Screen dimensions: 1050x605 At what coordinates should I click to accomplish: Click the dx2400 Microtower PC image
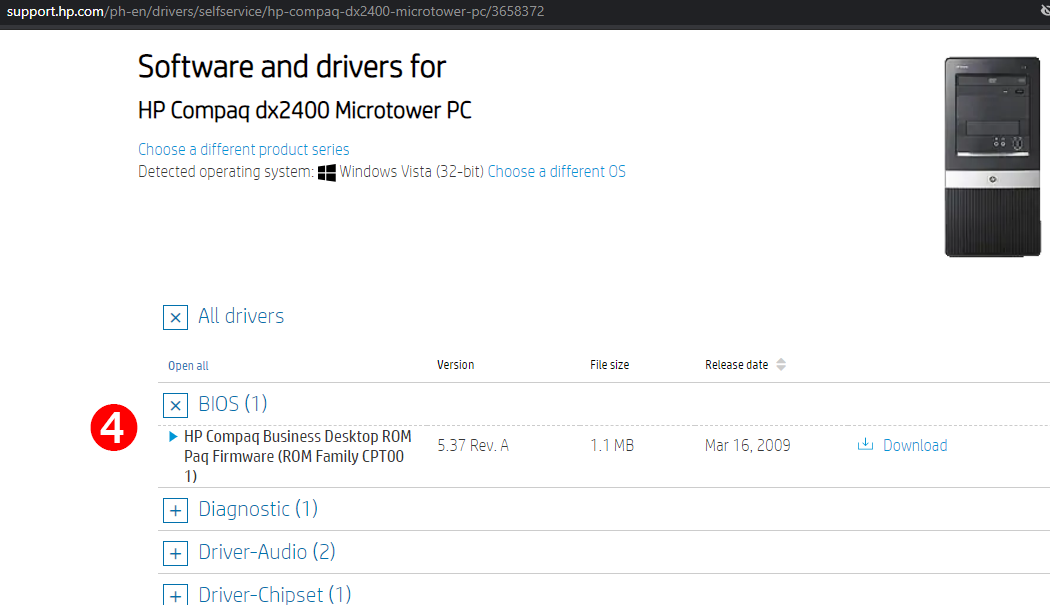pos(992,157)
